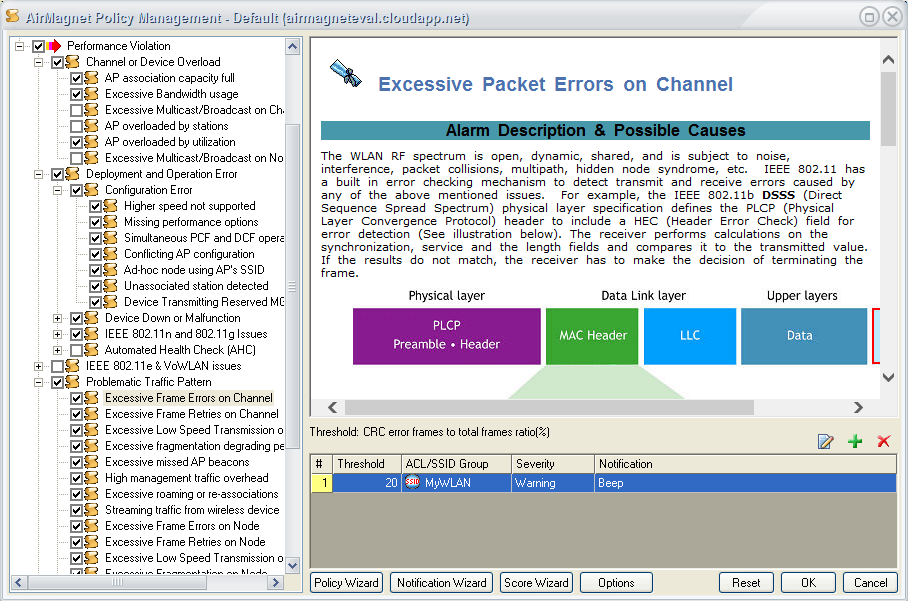Screen dimensions: 908x601
Task: Select Excessive Frame Errors on Node item
Action: click(182, 526)
